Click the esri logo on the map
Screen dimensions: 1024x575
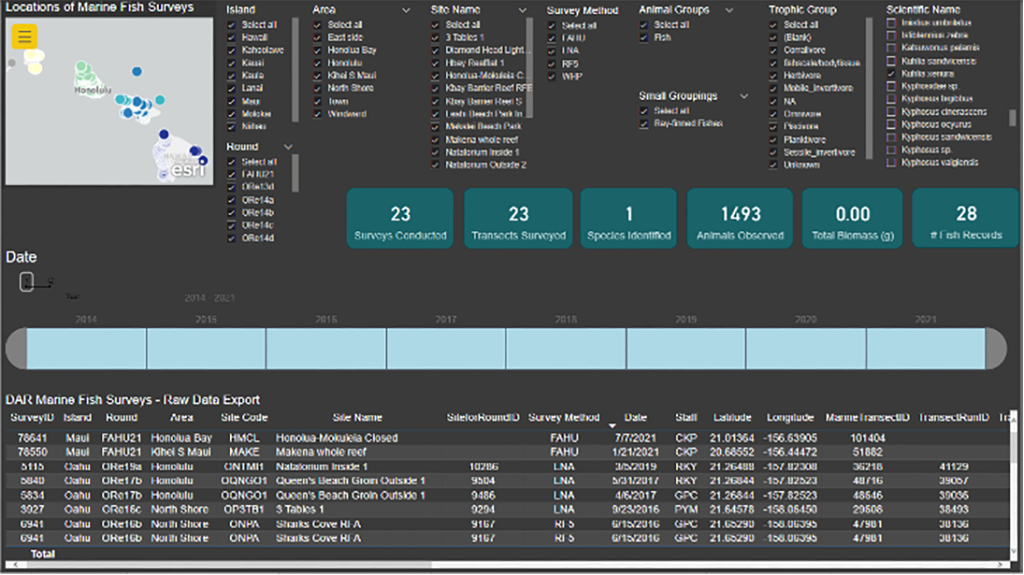pyautogui.click(x=188, y=170)
